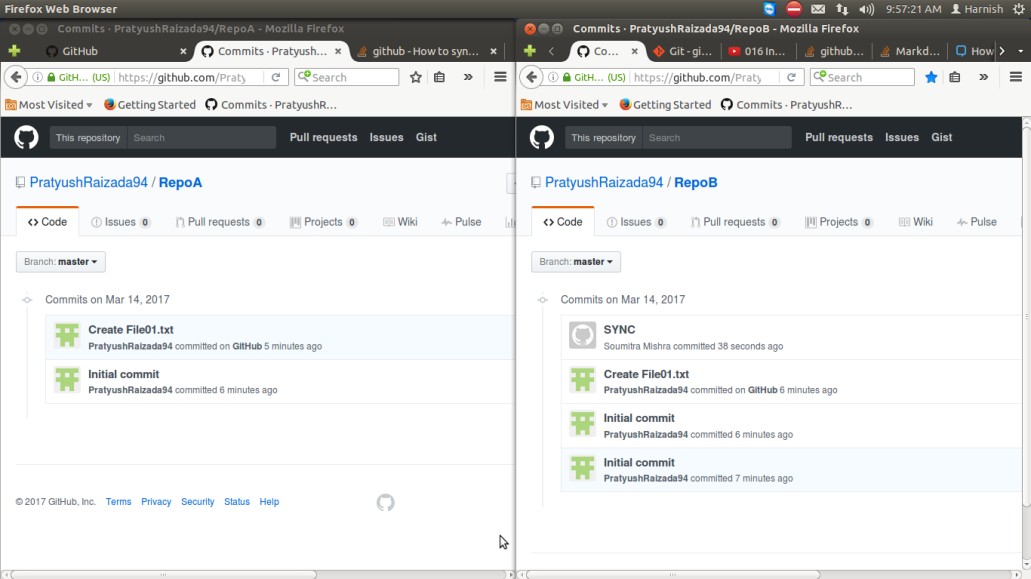Click clock 9:57:21 AM in top panel
The height and width of the screenshot is (579, 1031).
[x=913, y=9]
